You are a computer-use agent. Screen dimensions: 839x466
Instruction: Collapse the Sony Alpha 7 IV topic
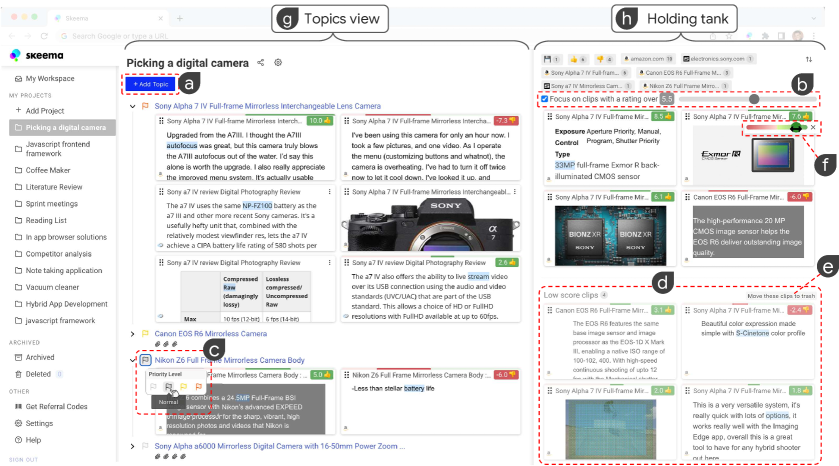click(x=132, y=106)
